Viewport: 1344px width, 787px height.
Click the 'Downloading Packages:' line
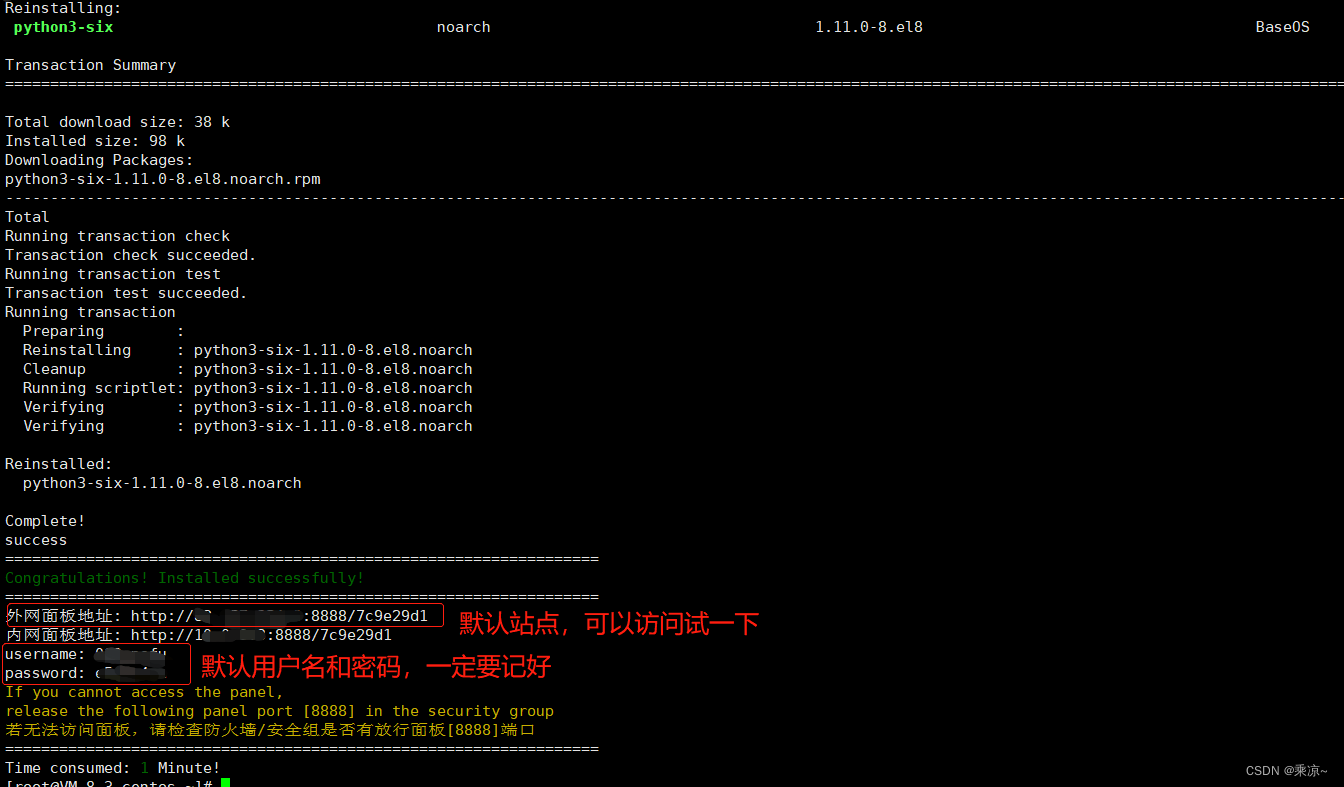[99, 160]
